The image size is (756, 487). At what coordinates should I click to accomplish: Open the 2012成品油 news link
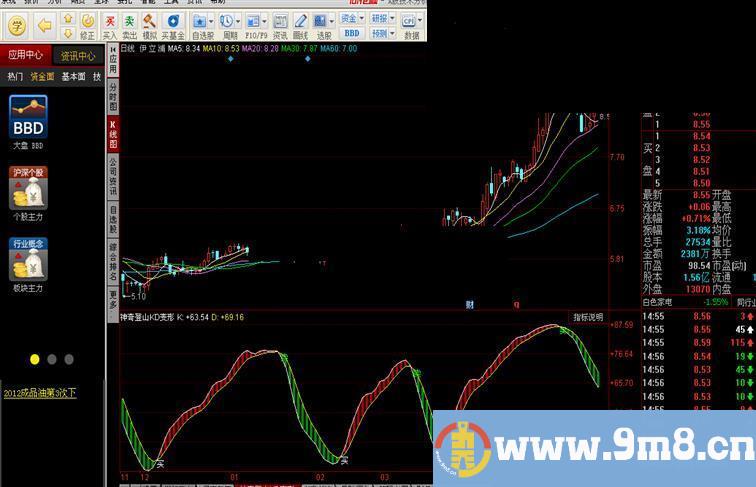(x=39, y=393)
